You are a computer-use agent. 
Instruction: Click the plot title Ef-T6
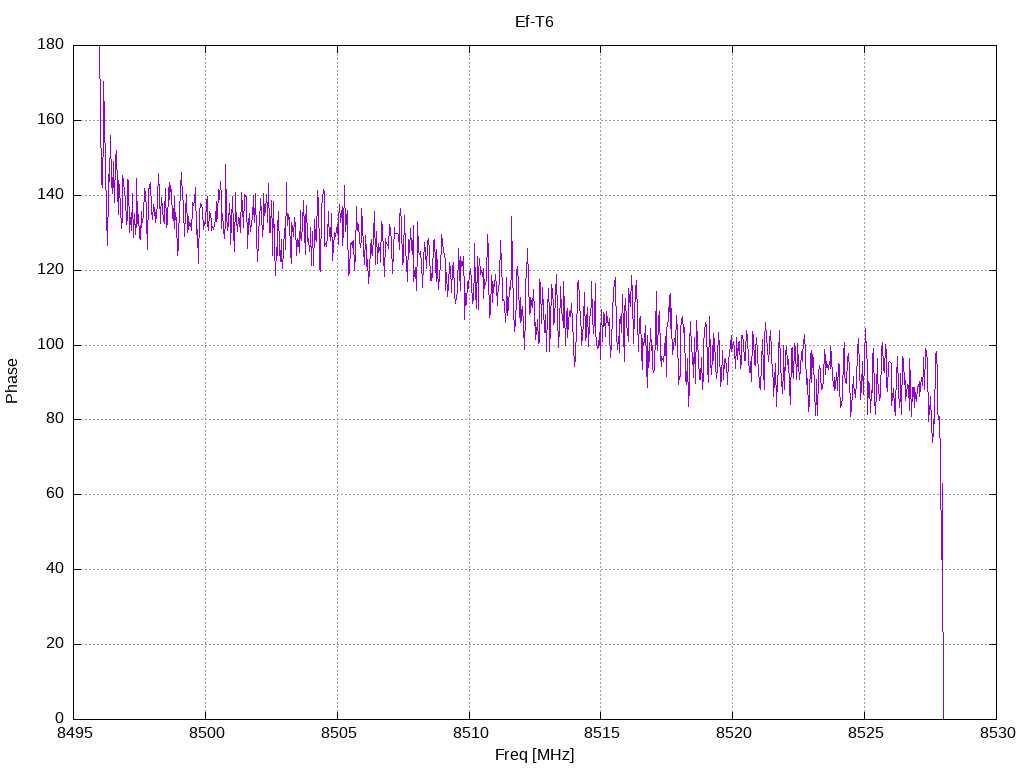point(534,22)
